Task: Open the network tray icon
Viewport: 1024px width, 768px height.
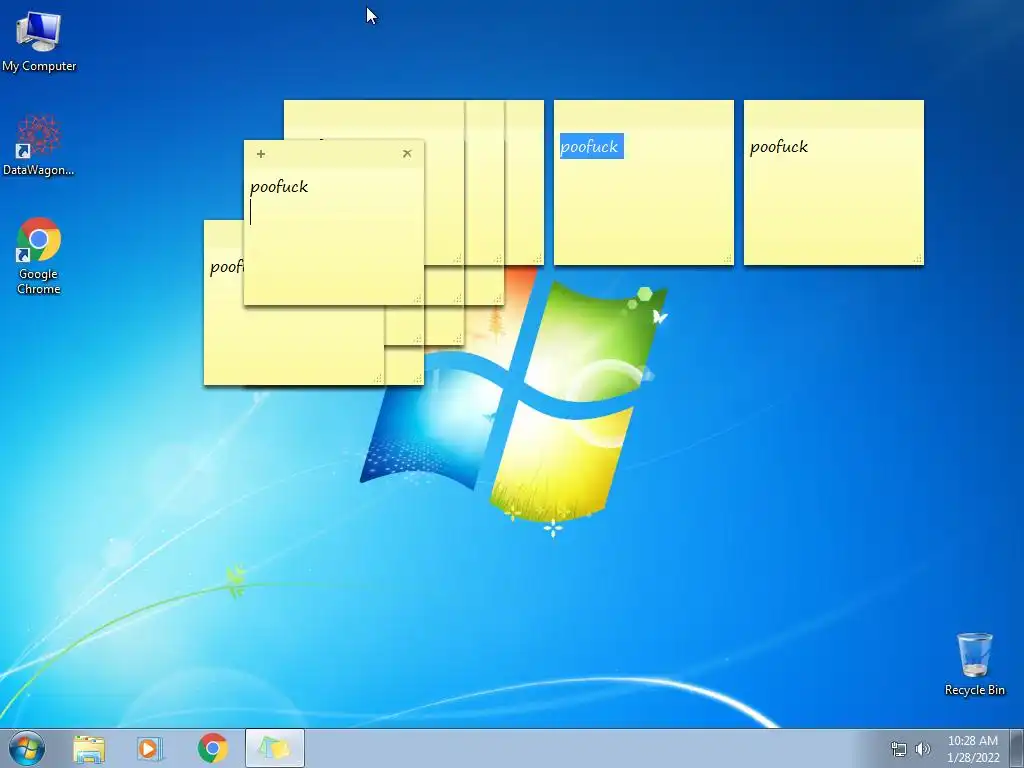Action: pyautogui.click(x=899, y=749)
